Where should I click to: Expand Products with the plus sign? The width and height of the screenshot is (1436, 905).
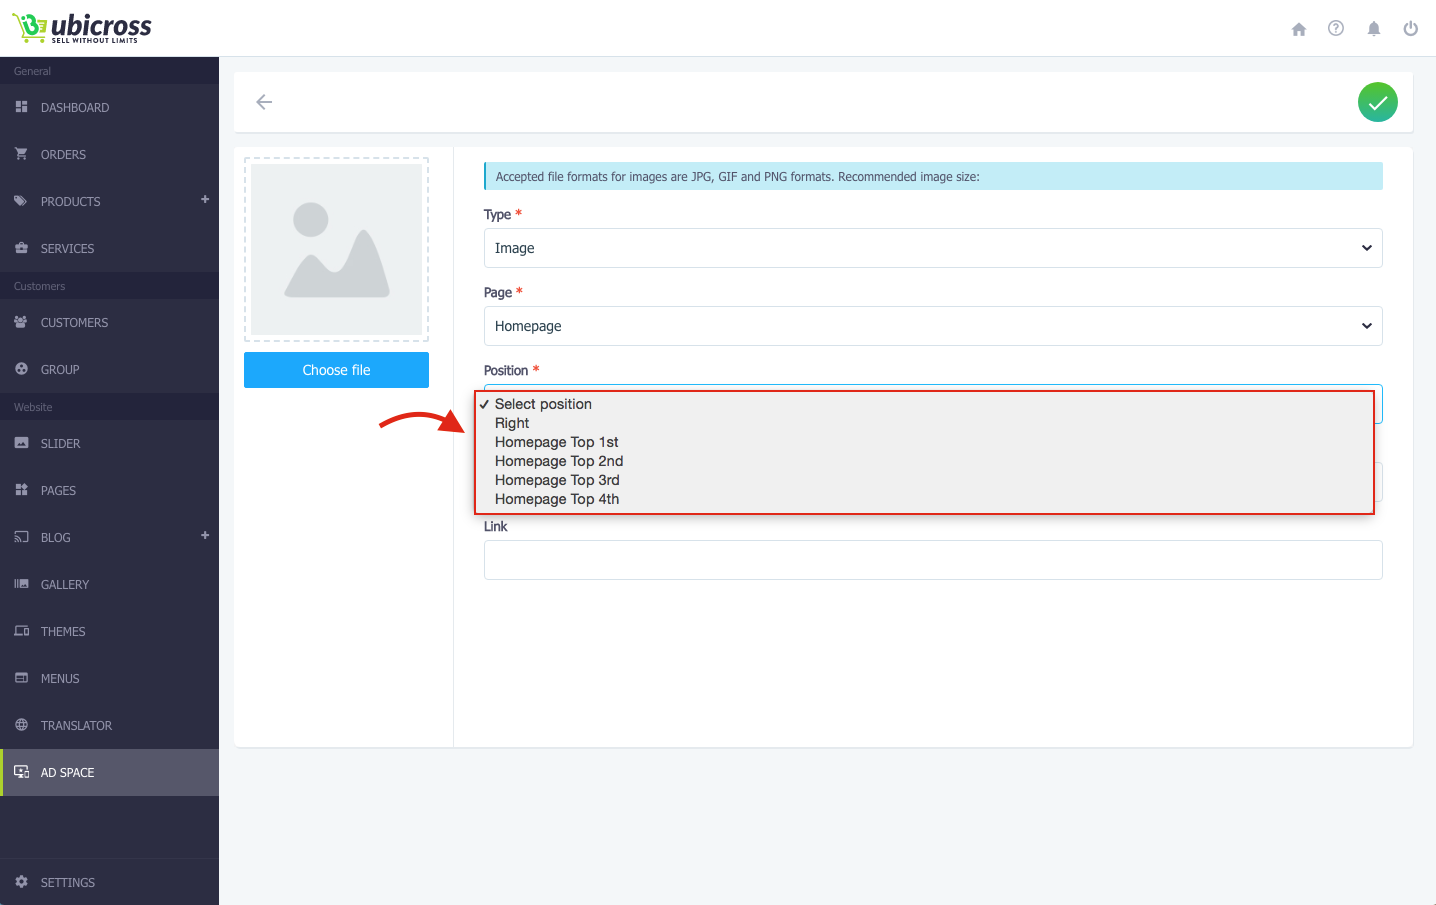[205, 200]
